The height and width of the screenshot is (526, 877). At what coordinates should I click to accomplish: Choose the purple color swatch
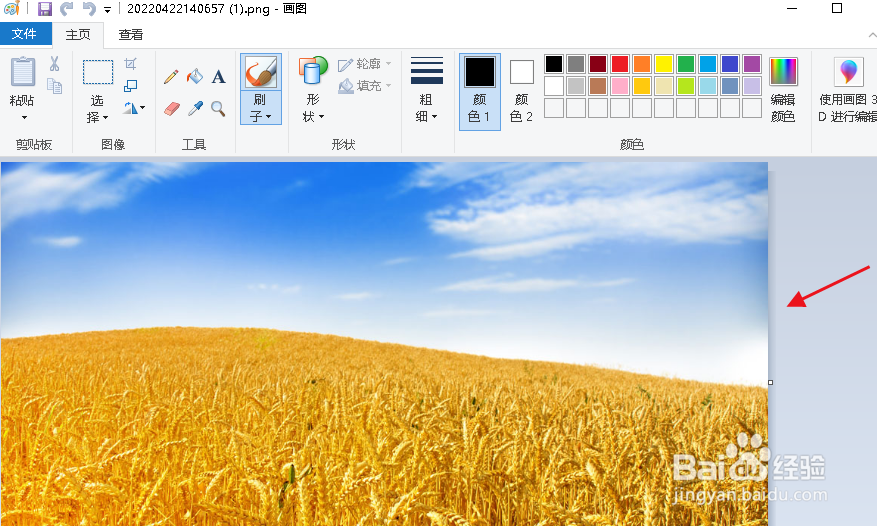click(752, 64)
